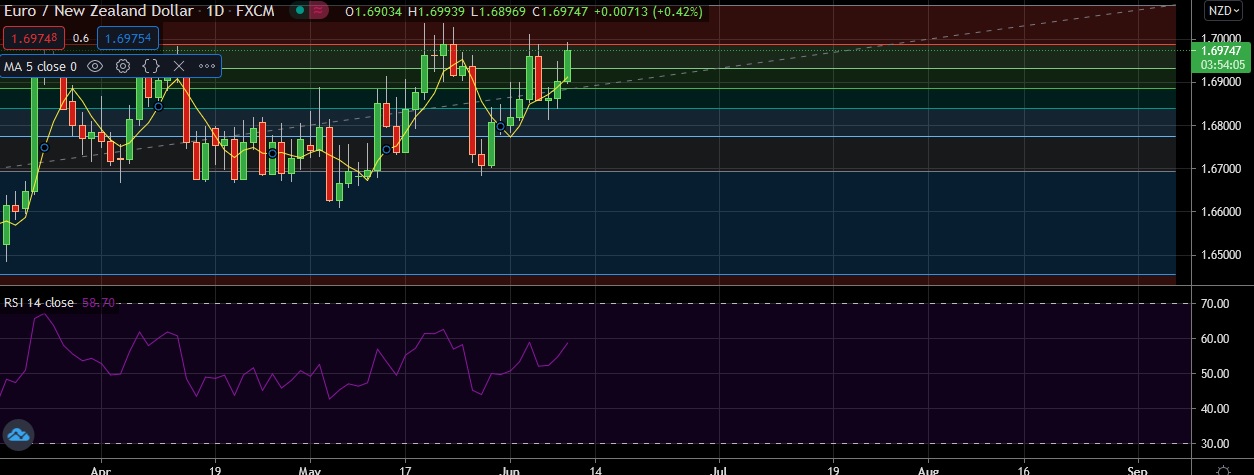Click the Aug date on the time axis
Screen dimensions: 1254x475
coord(929,468)
